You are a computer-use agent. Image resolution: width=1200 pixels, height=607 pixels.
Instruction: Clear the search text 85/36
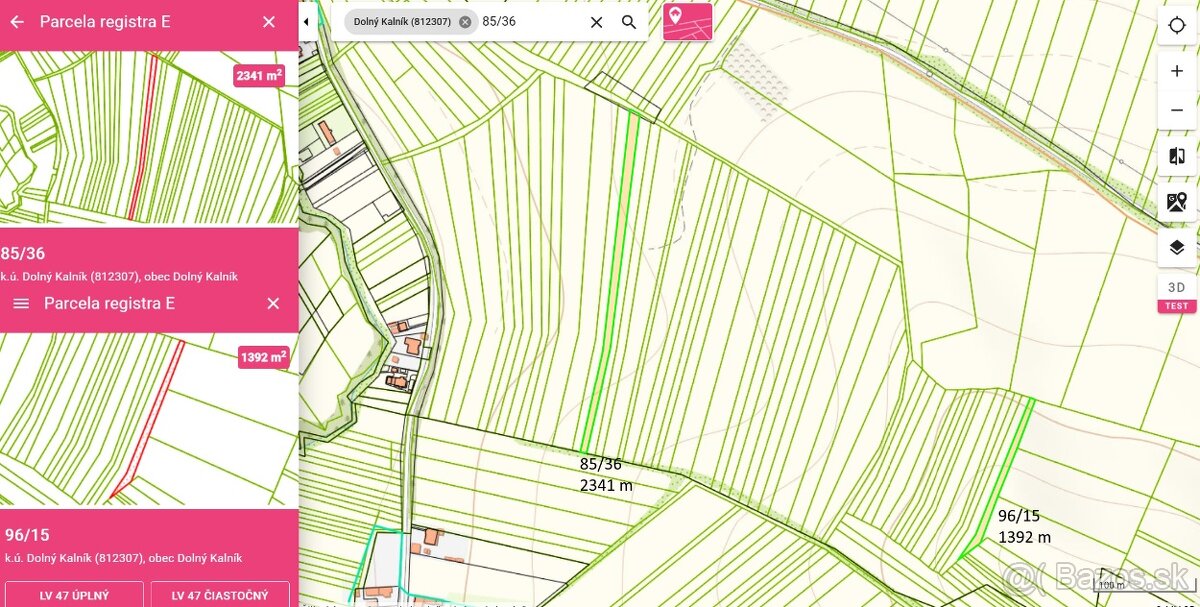click(x=596, y=21)
